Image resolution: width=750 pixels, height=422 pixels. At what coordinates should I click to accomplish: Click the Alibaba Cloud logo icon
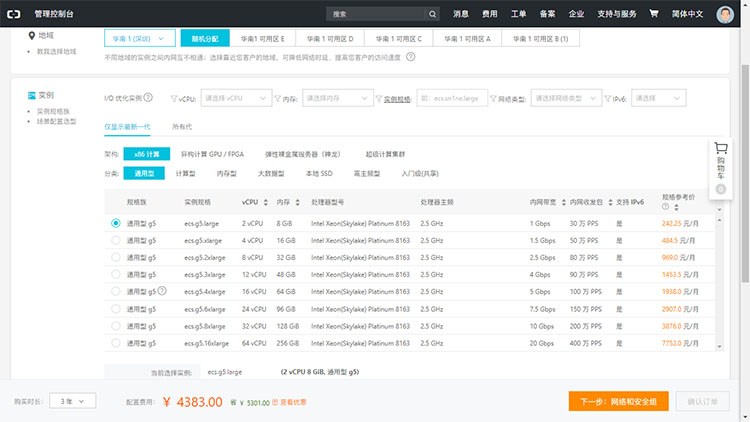pos(13,14)
